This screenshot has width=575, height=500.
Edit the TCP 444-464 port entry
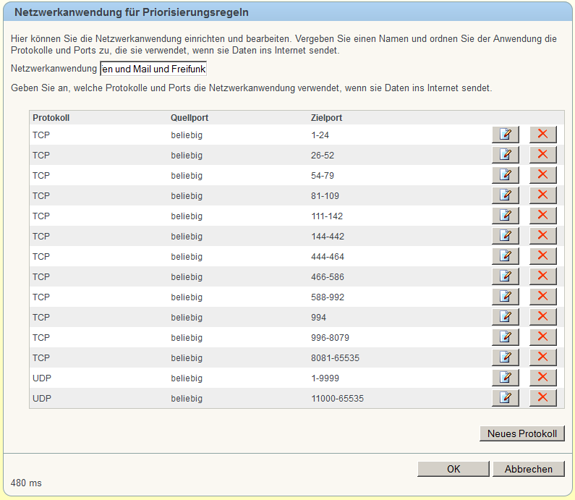[505, 256]
